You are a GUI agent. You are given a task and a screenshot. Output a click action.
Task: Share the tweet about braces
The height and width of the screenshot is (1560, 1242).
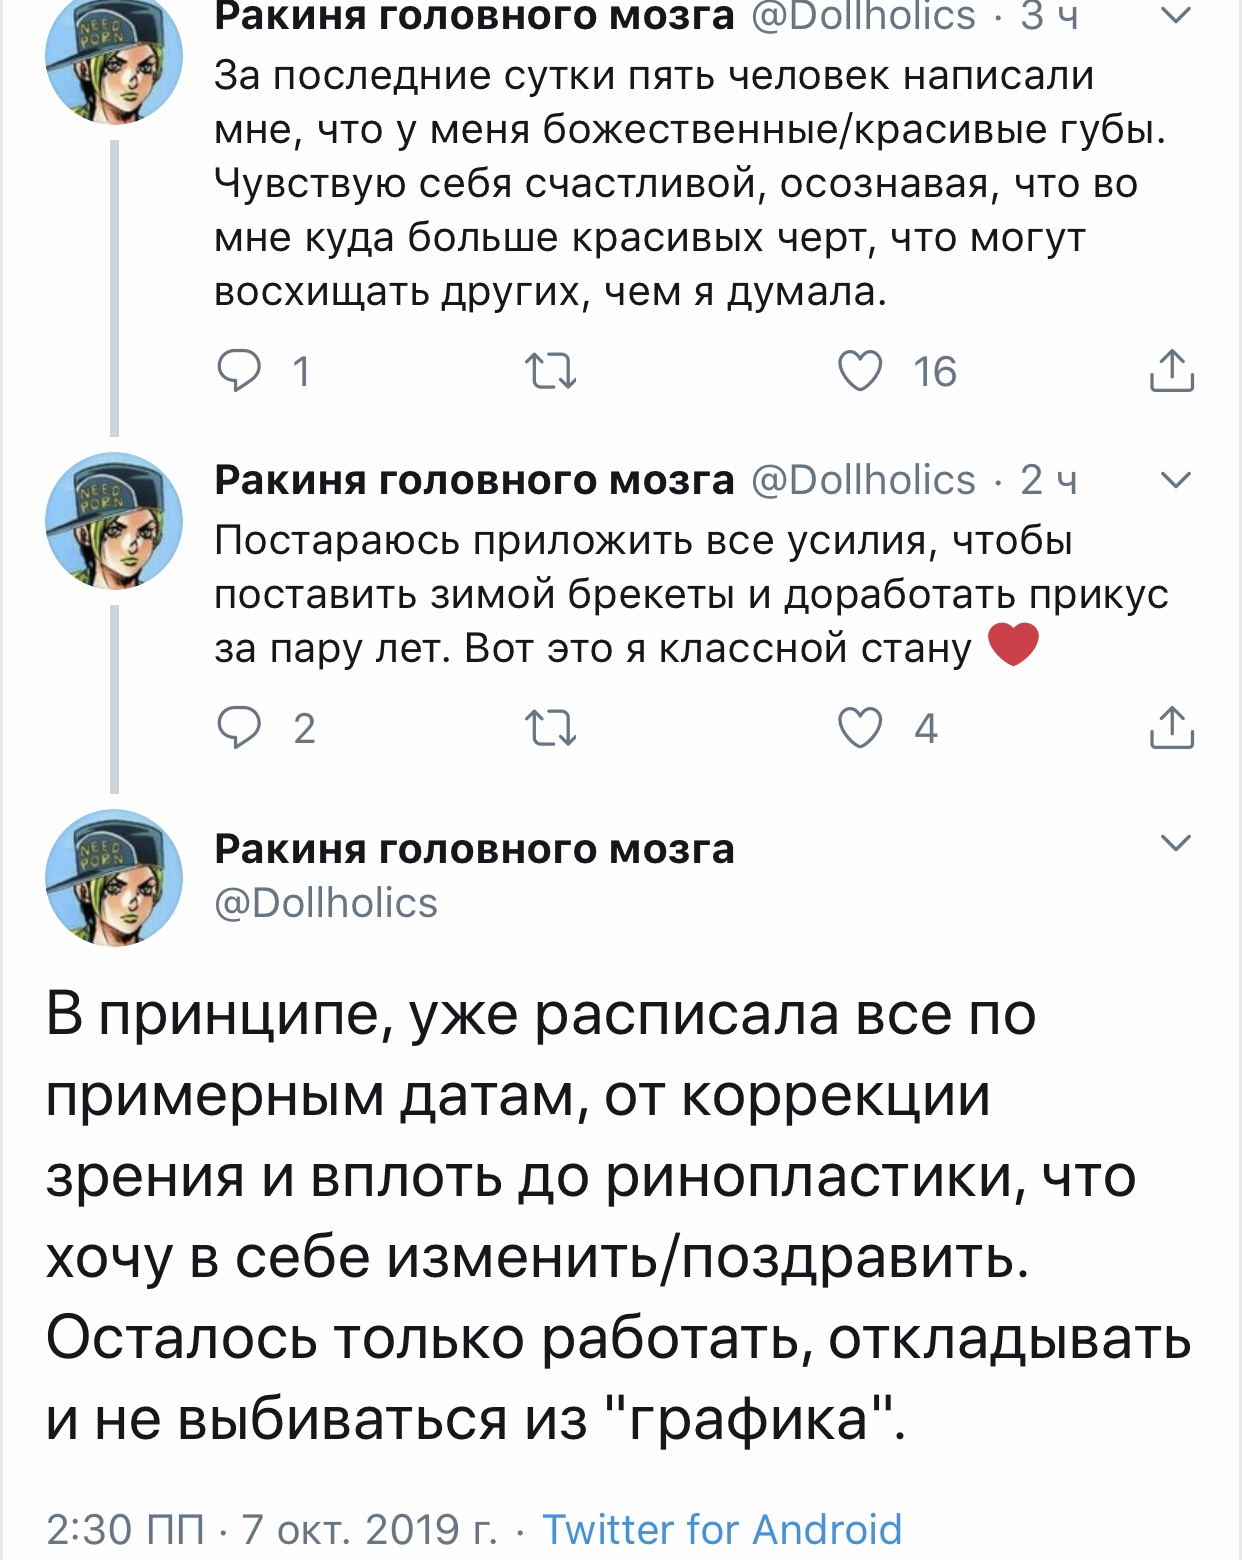pyautogui.click(x=1172, y=728)
